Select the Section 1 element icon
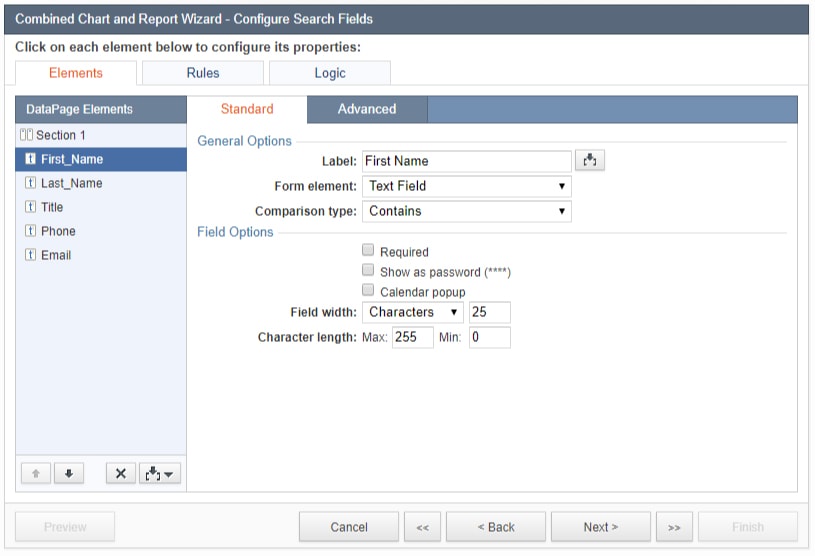815x556 pixels. pyautogui.click(x=27, y=135)
